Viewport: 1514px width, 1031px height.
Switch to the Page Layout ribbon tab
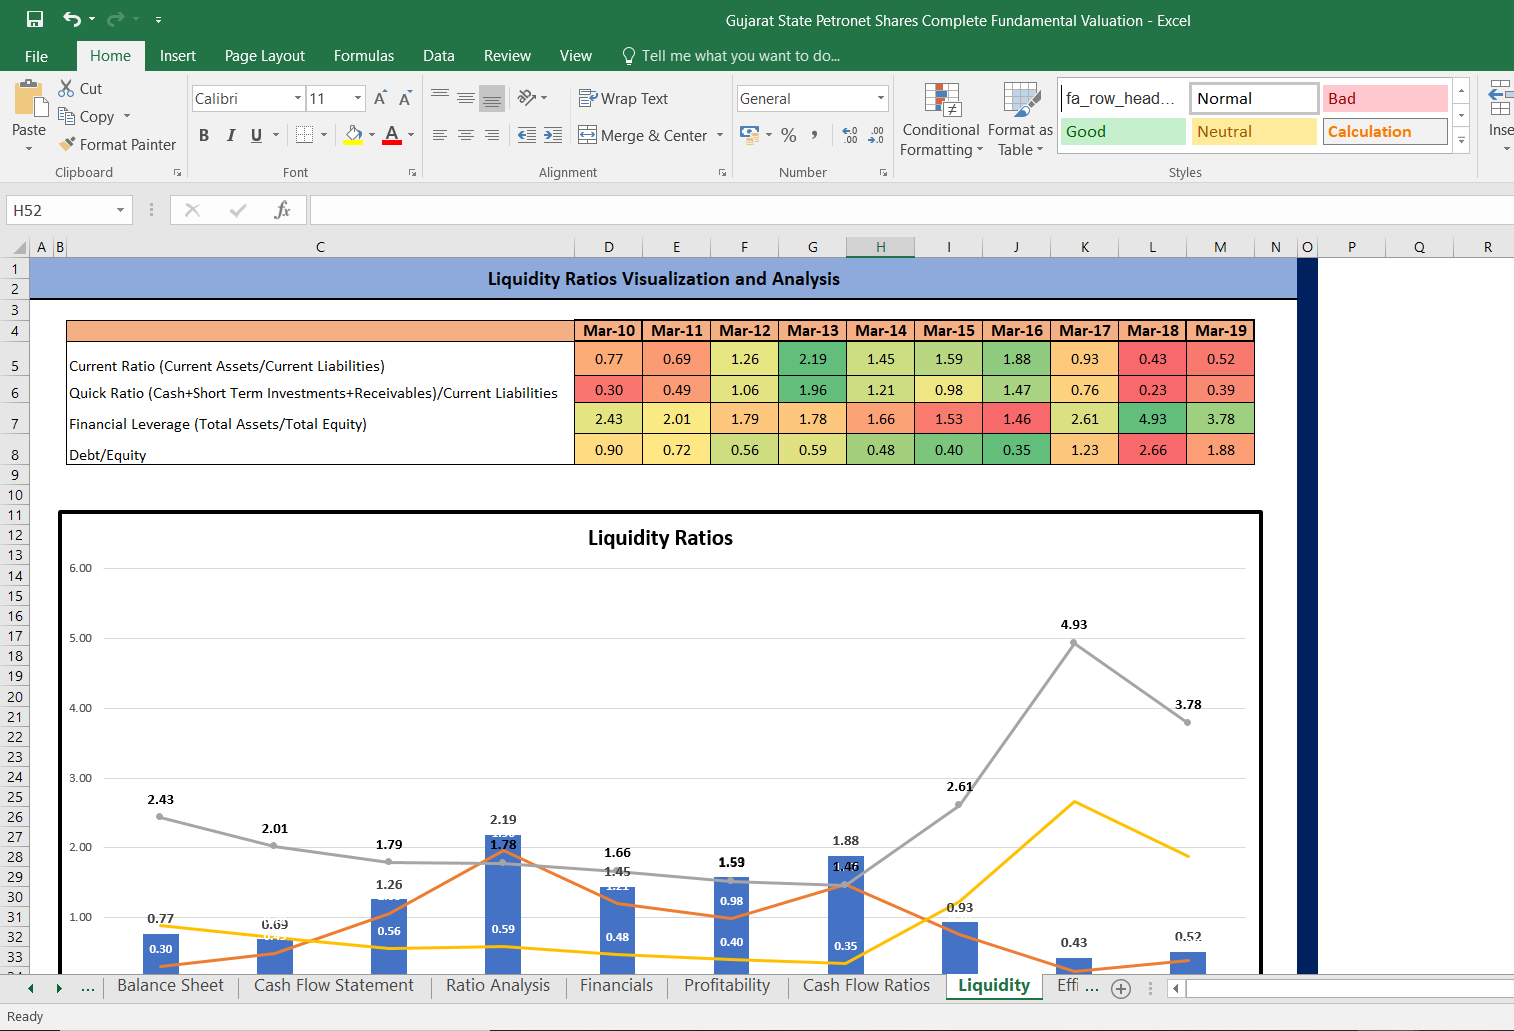265,56
